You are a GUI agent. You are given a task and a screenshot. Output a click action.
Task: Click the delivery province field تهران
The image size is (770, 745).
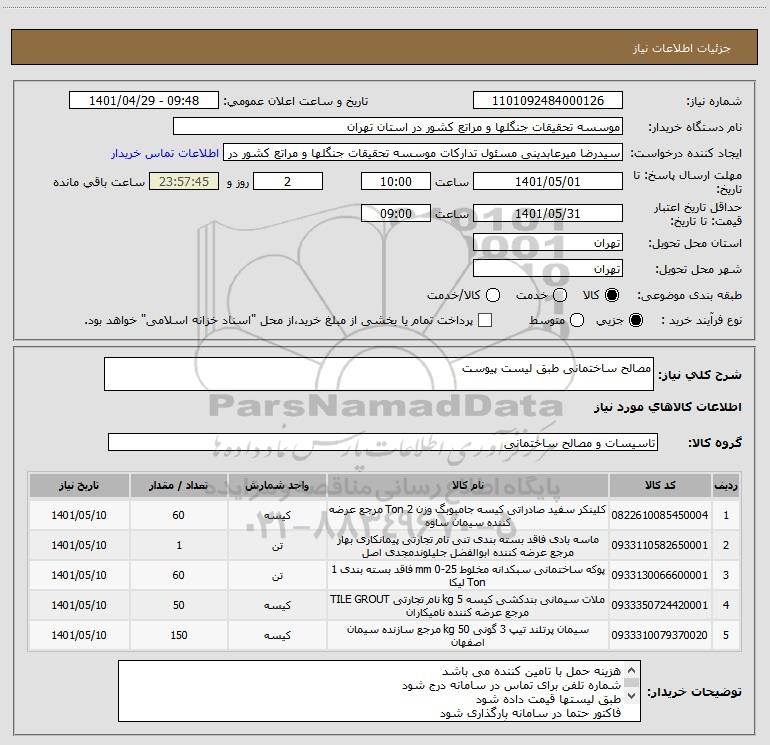548,243
